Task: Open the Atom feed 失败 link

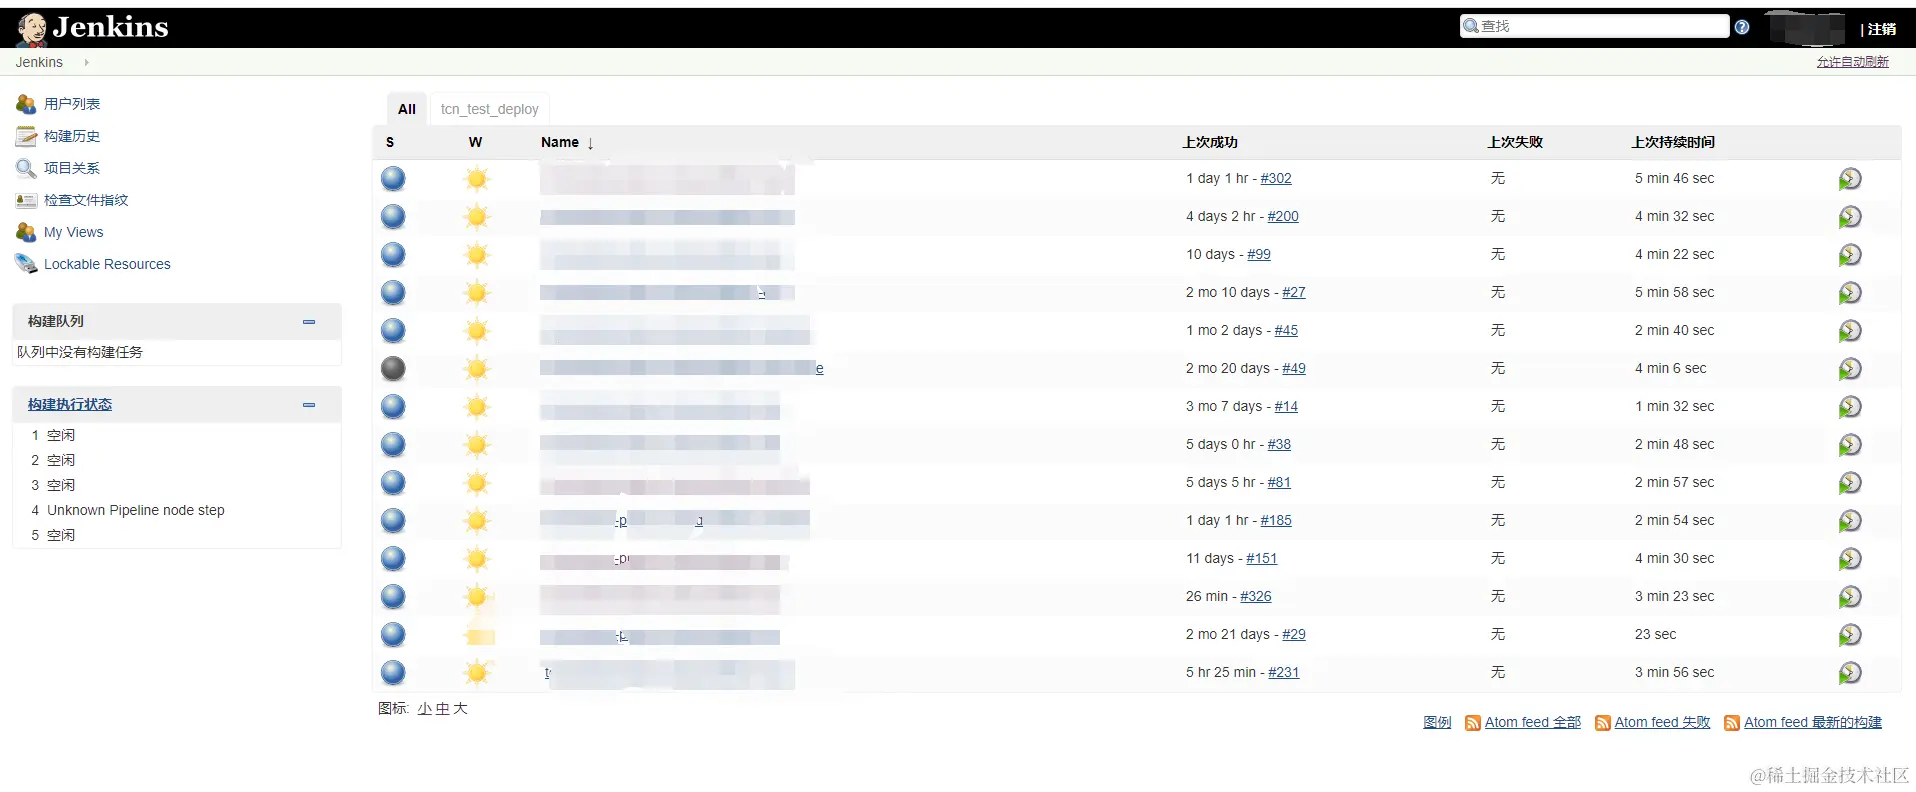Action: [1662, 722]
